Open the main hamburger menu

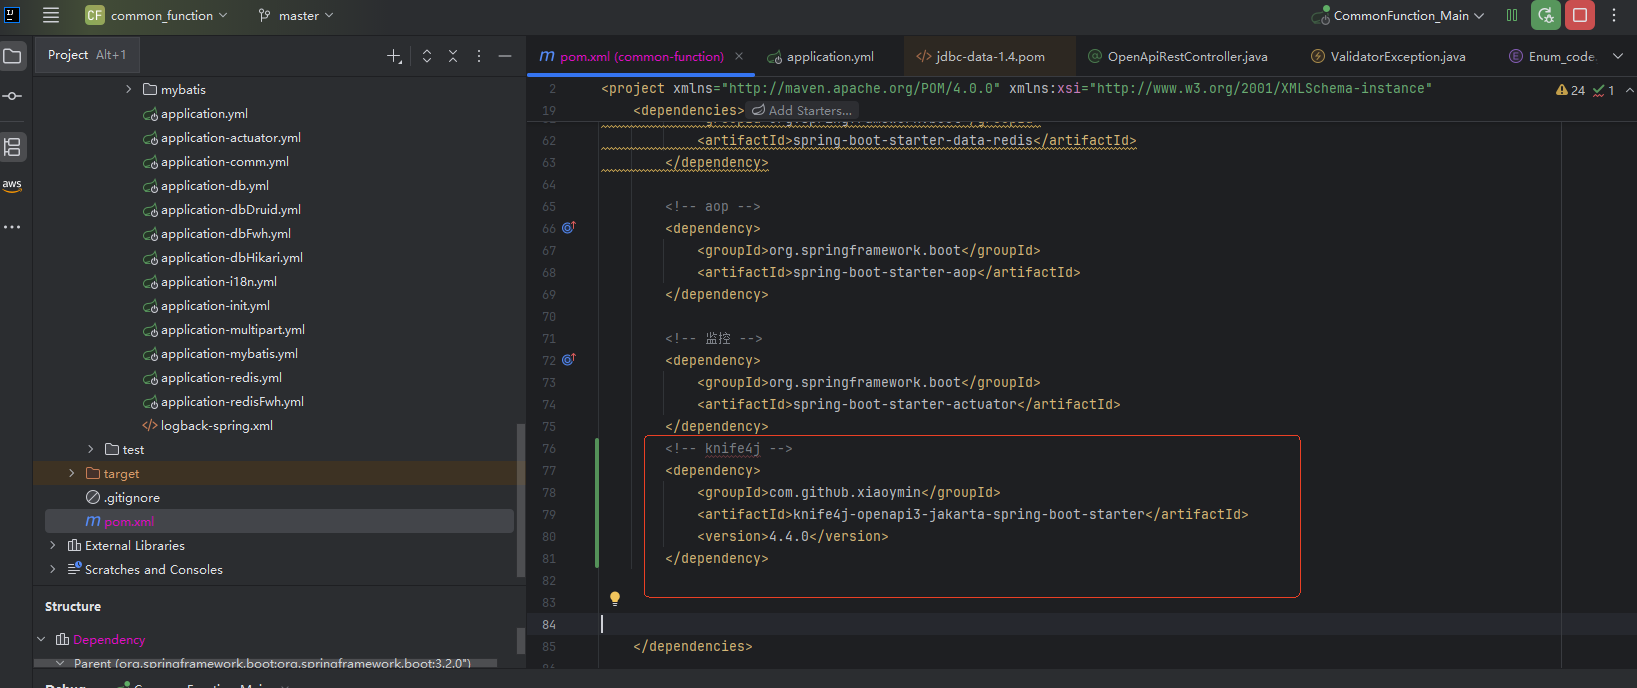tap(51, 15)
